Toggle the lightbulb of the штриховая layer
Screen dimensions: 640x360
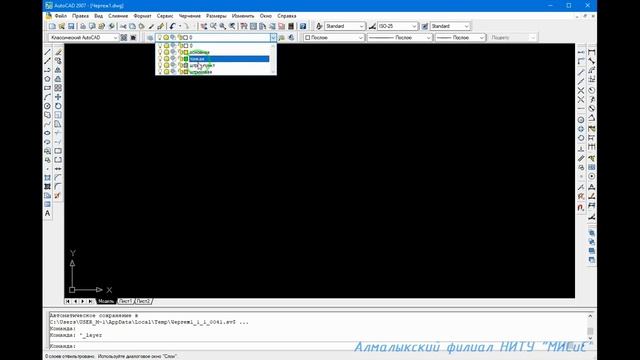coord(160,72)
